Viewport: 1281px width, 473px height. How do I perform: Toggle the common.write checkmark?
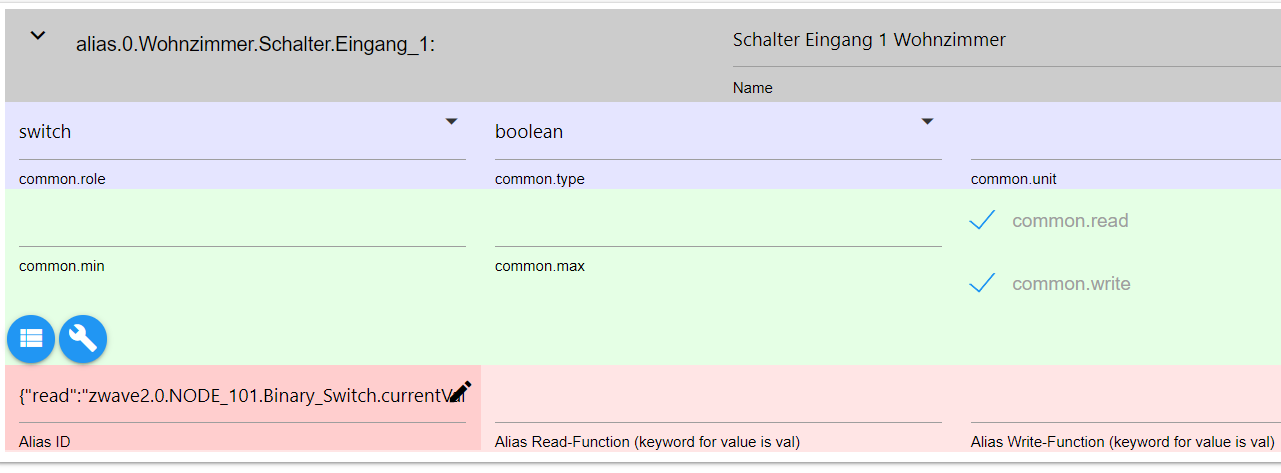[982, 284]
